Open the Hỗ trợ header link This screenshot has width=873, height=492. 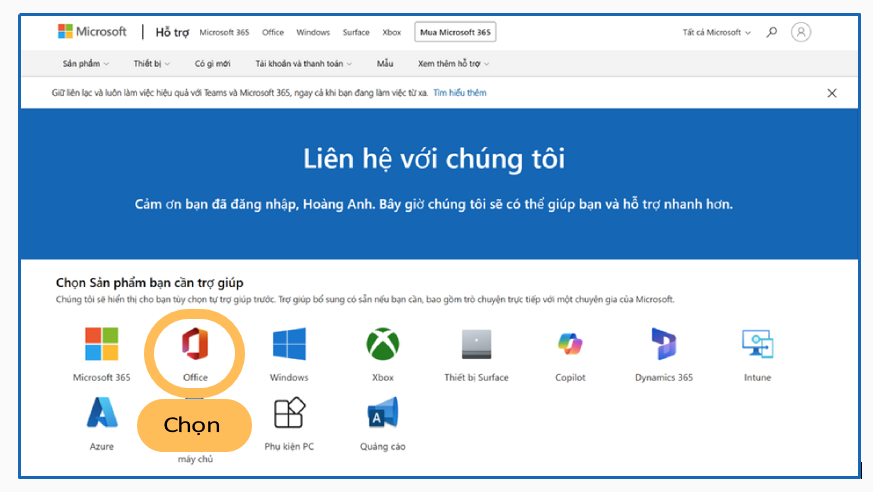[x=172, y=32]
